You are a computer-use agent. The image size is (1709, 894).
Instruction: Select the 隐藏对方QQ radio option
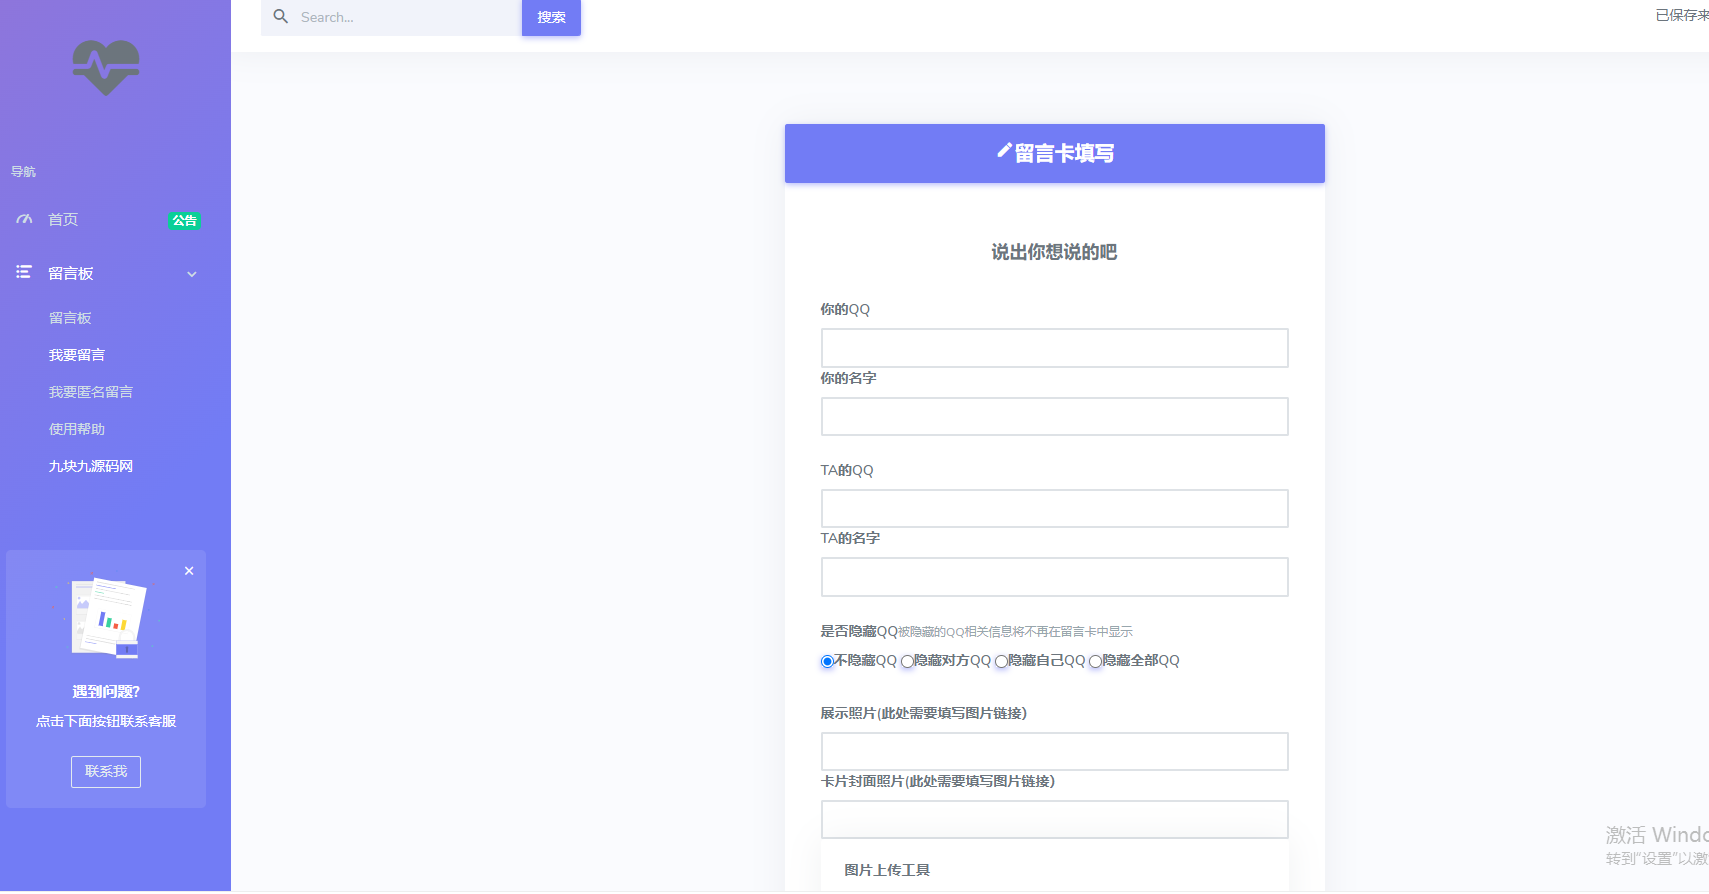(x=907, y=661)
